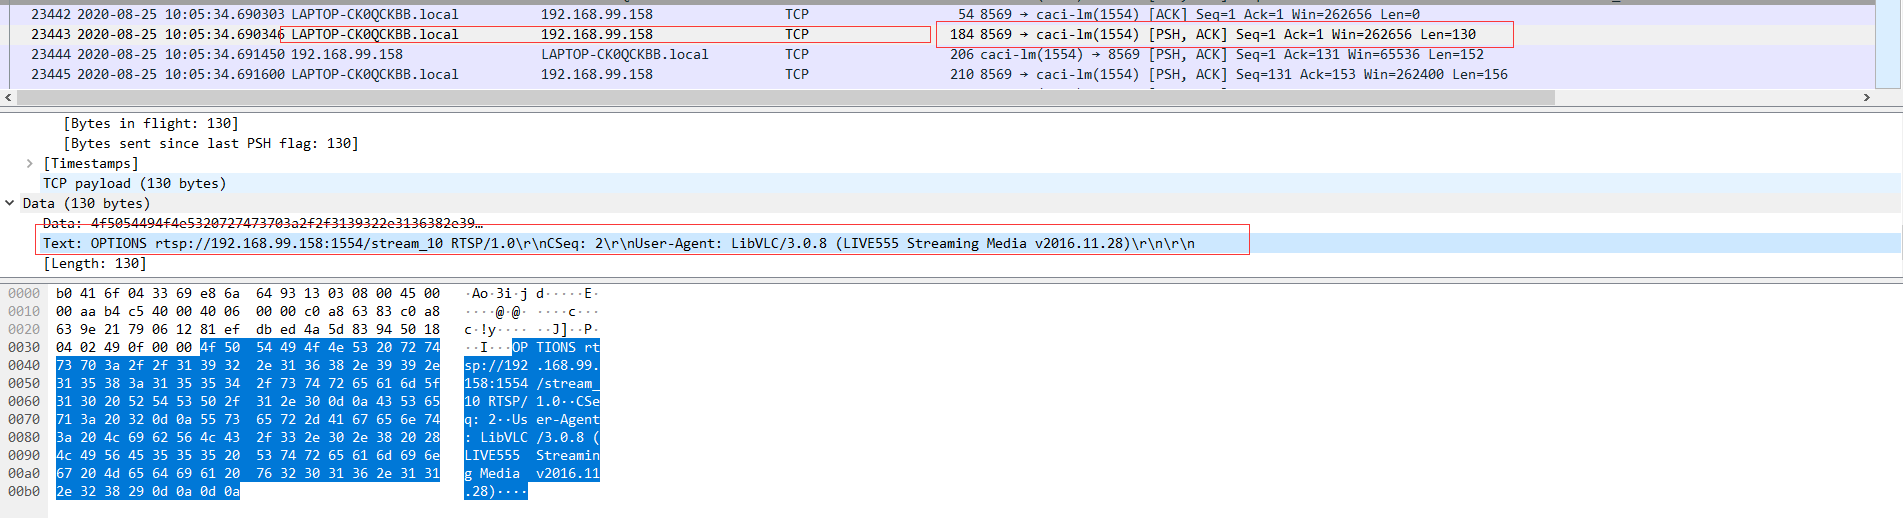Image resolution: width=1903 pixels, height=518 pixels.
Task: Click the packet list right scroll arrow
Action: coord(1866,97)
